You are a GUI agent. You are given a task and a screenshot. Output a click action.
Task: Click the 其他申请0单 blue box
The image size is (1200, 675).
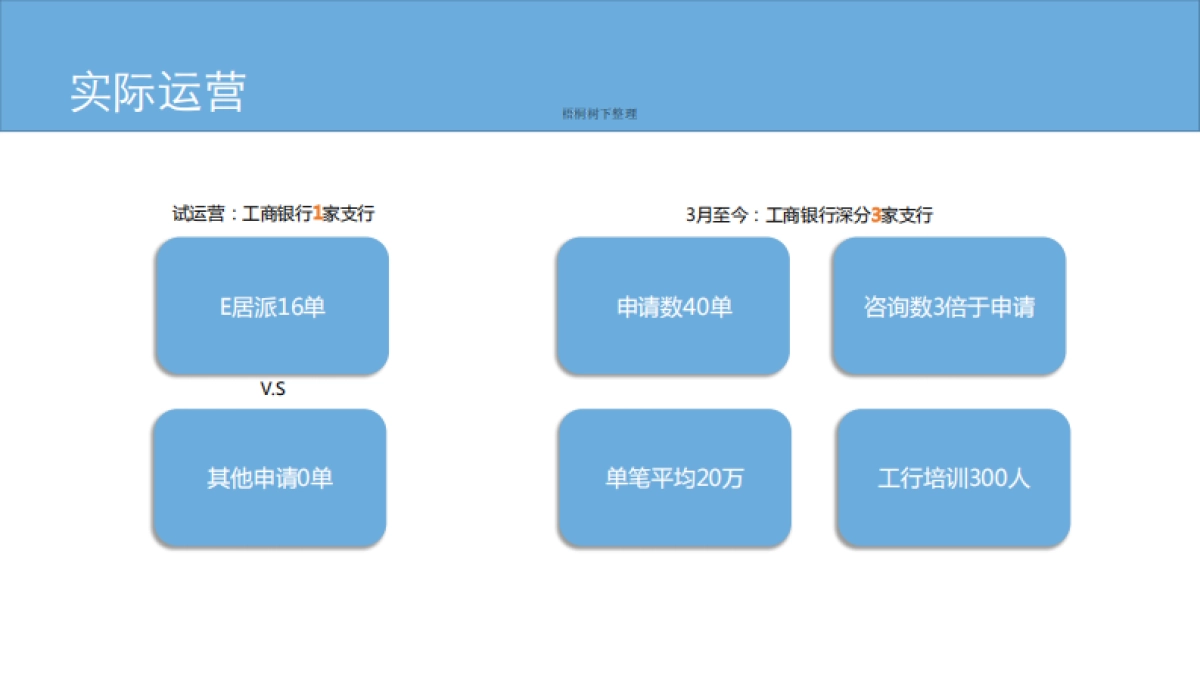pyautogui.click(x=270, y=477)
